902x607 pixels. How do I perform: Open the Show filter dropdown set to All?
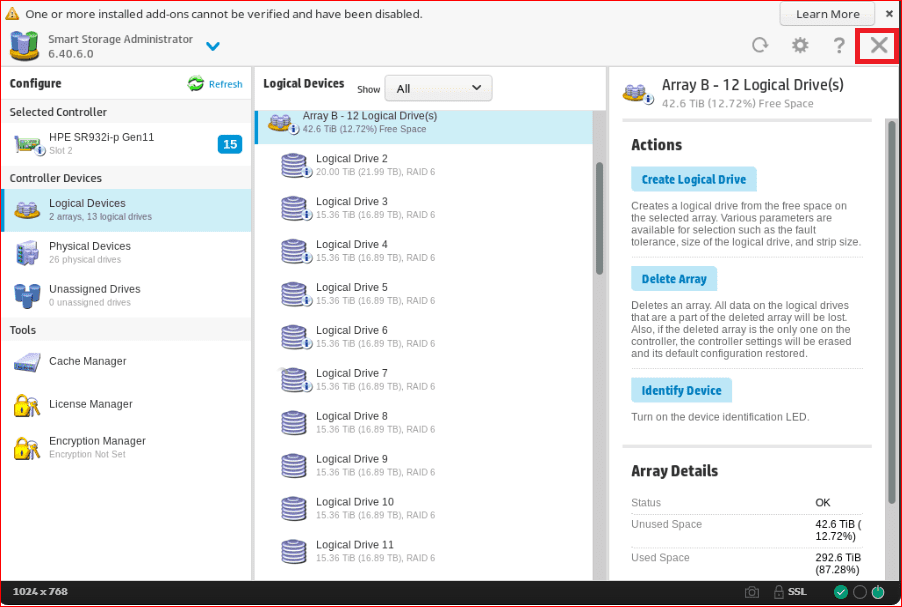point(438,89)
